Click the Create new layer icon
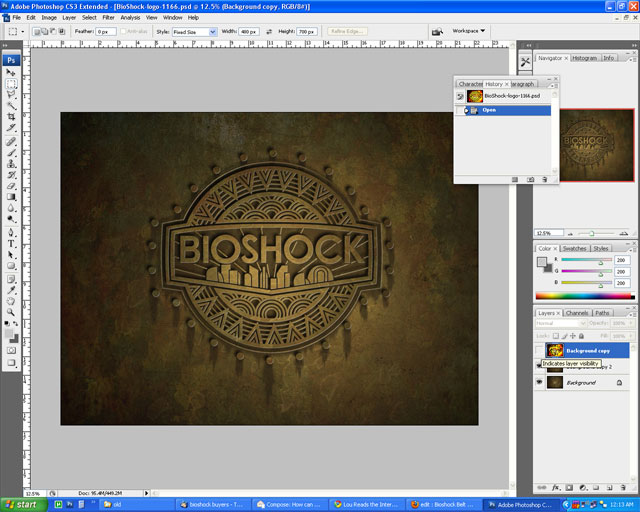This screenshot has height=512, width=640. click(609, 488)
